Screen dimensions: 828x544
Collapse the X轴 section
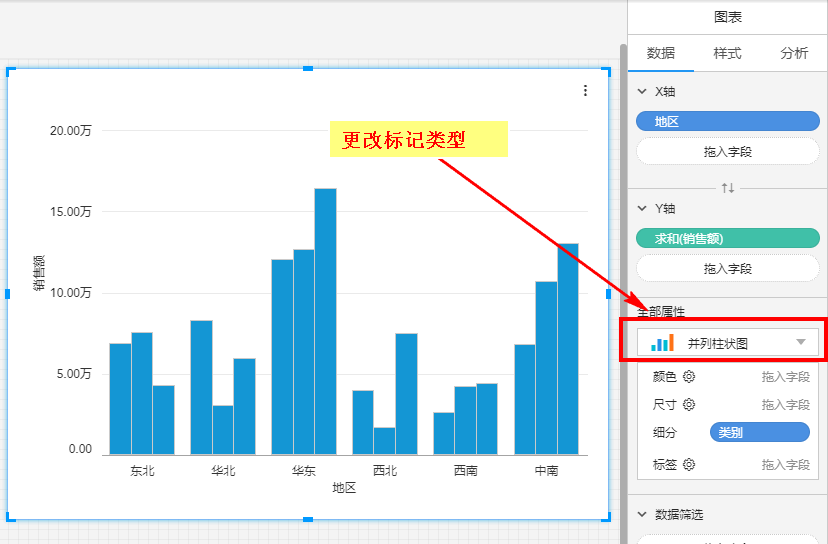click(x=642, y=91)
